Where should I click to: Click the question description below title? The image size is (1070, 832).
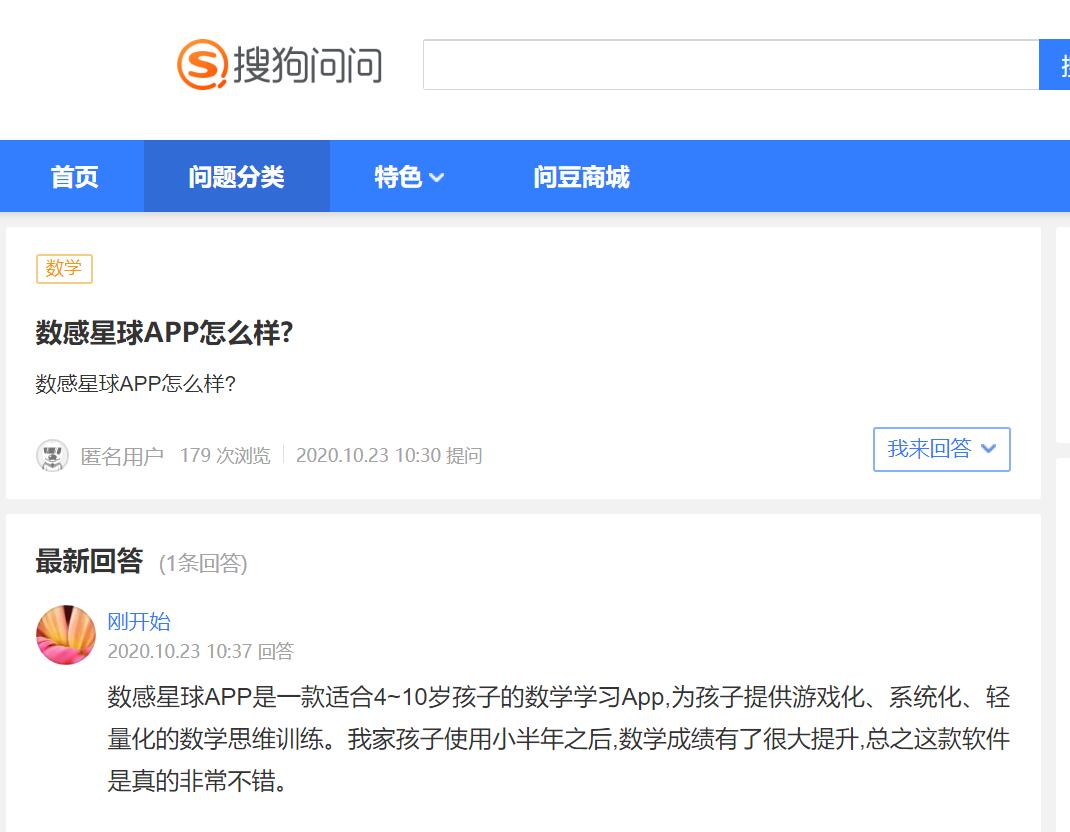coord(136,384)
